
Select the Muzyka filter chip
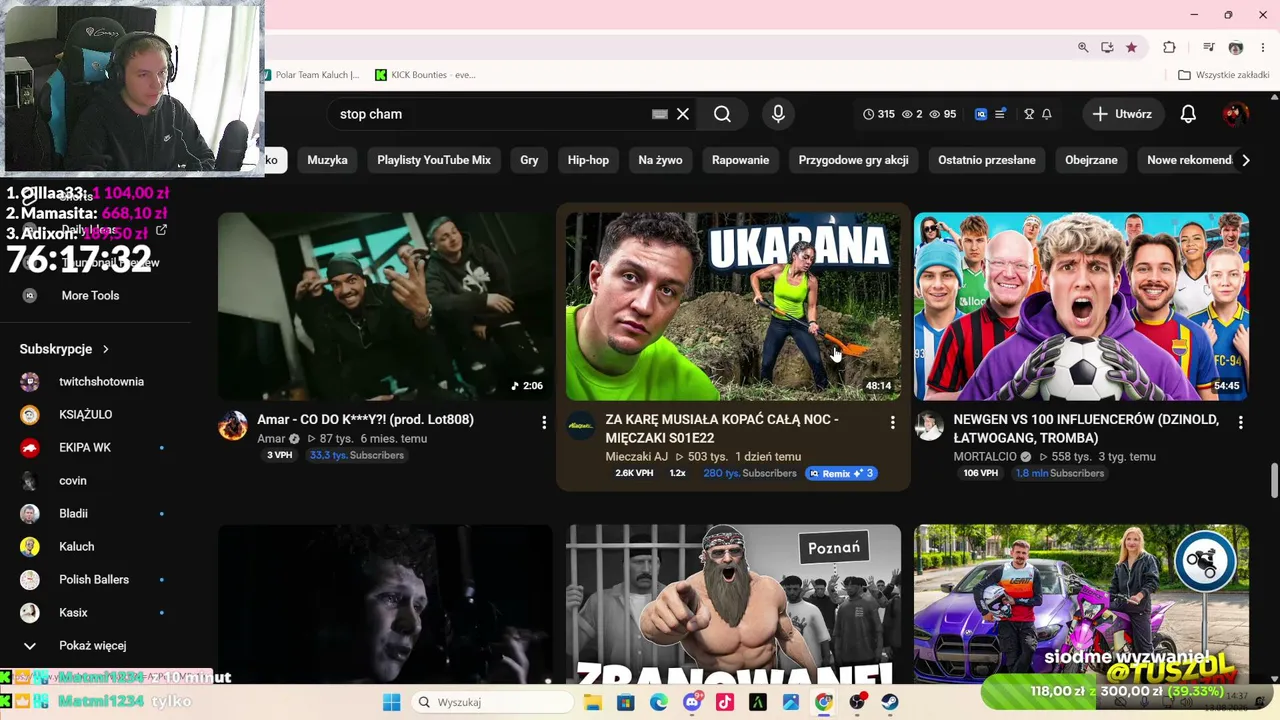coord(327,160)
